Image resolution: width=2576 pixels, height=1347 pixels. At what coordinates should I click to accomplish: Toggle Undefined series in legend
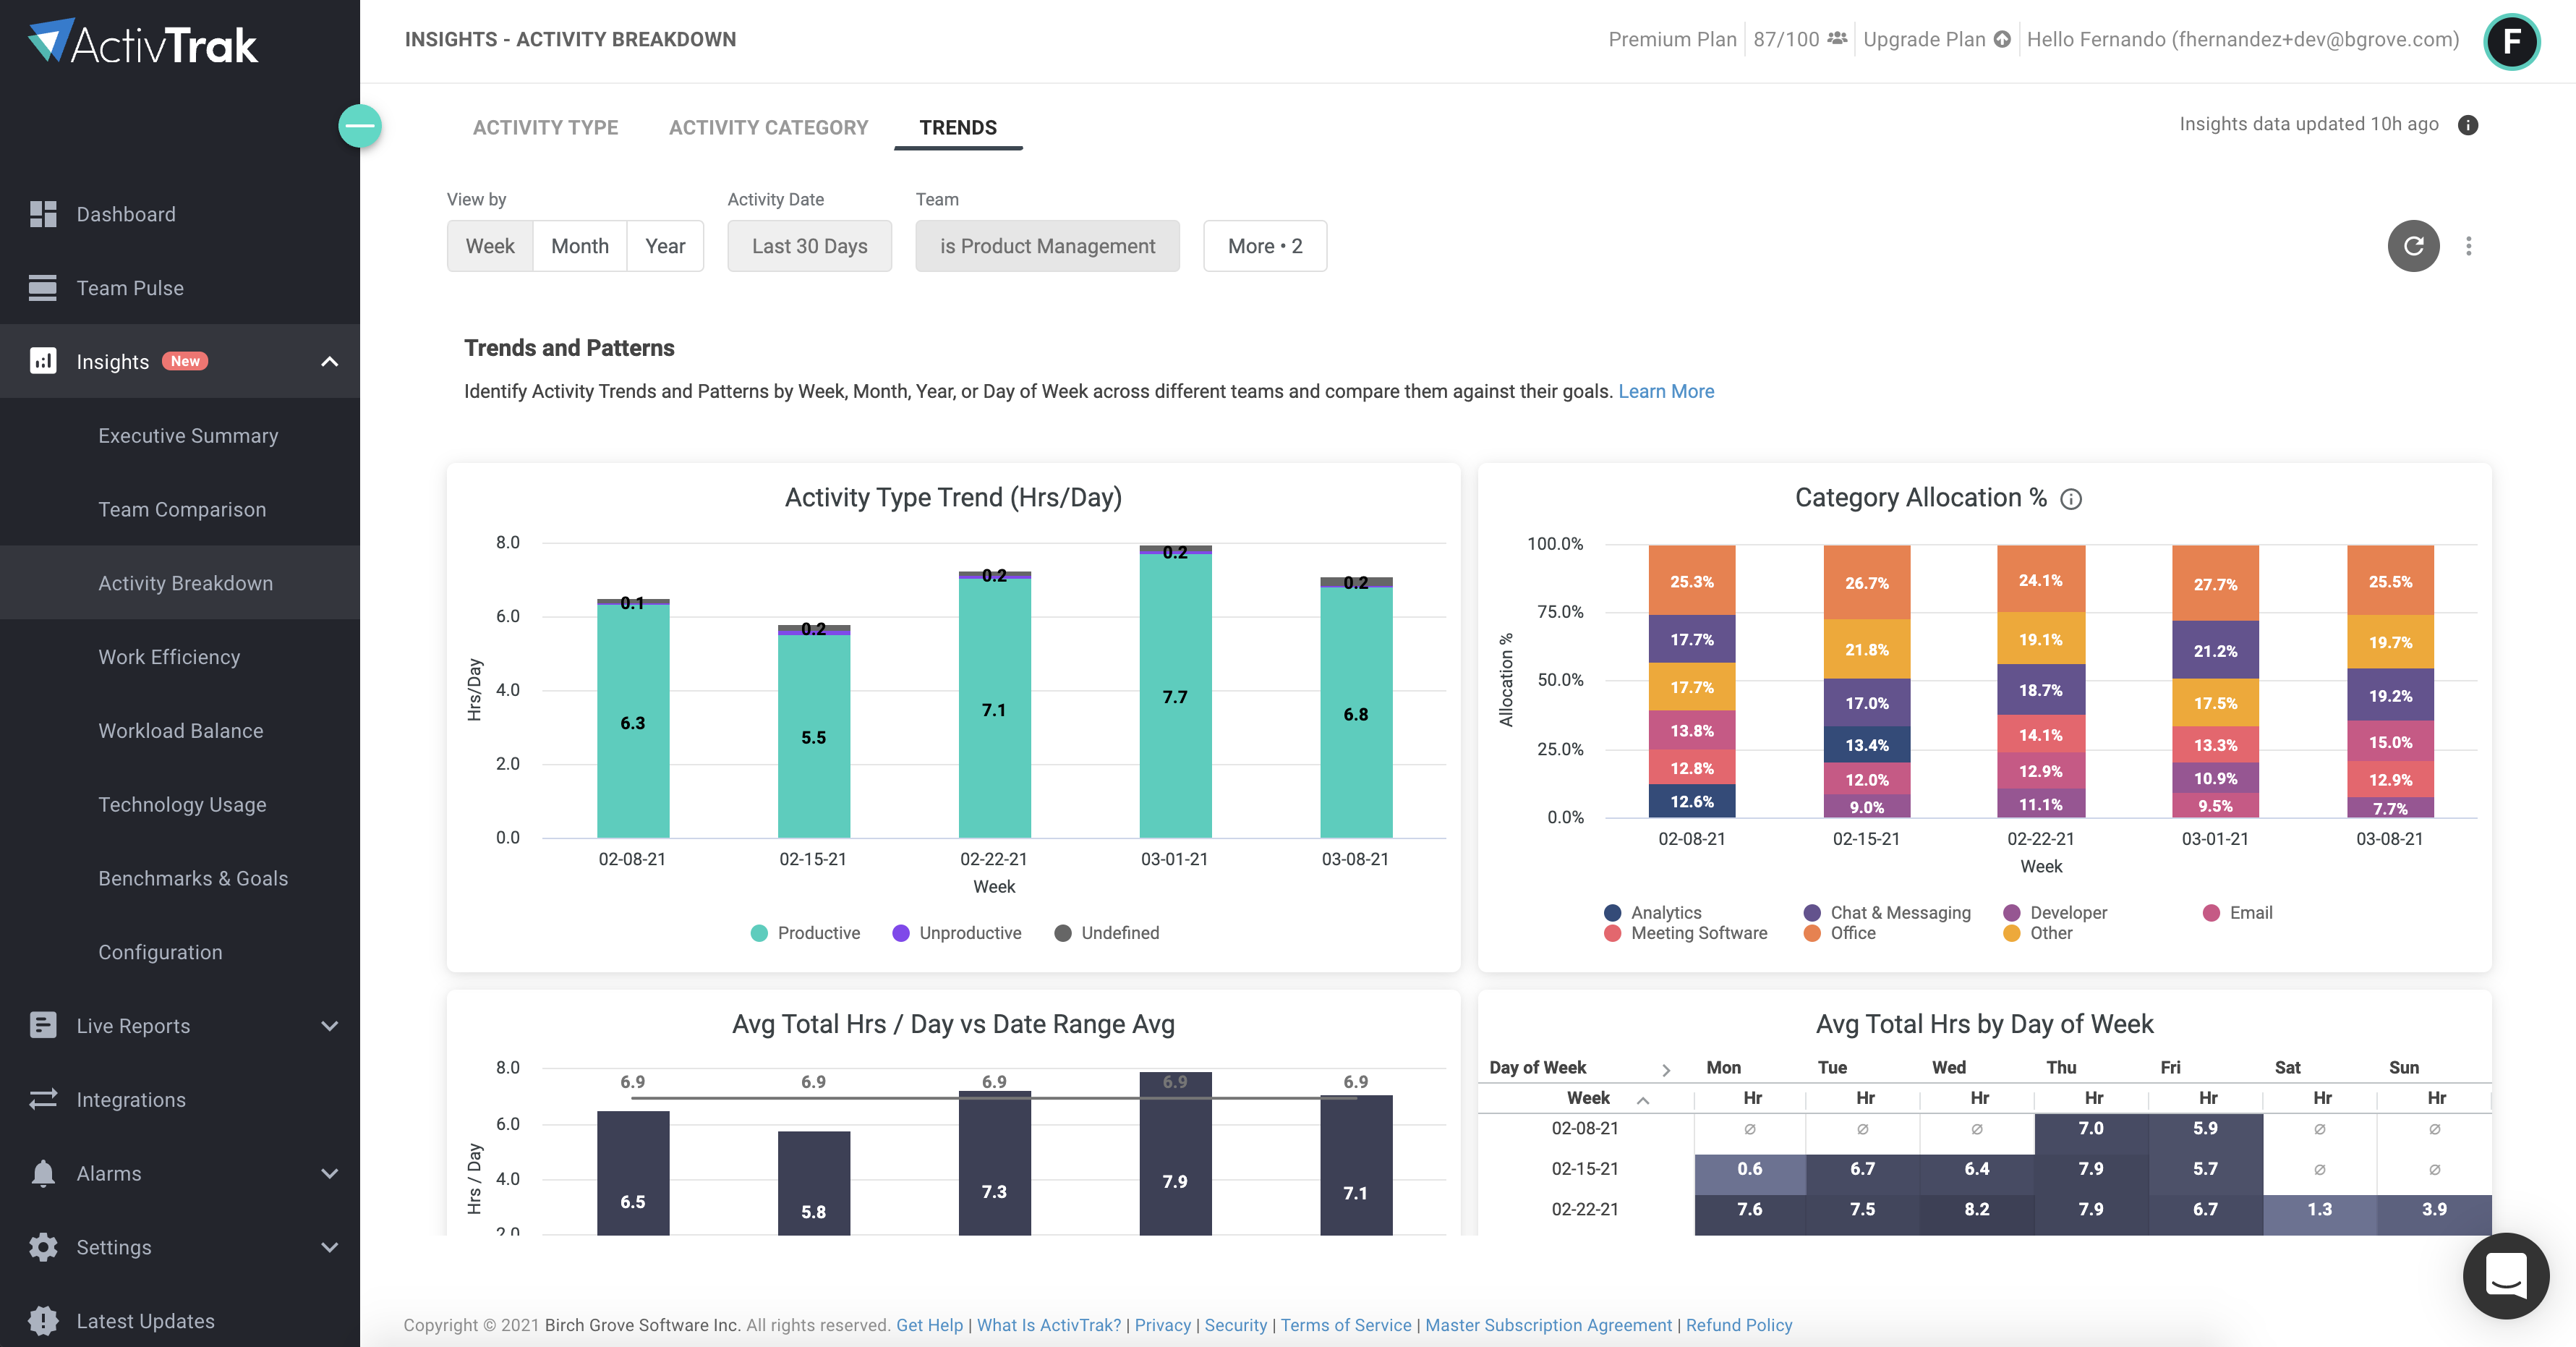(x=1107, y=933)
